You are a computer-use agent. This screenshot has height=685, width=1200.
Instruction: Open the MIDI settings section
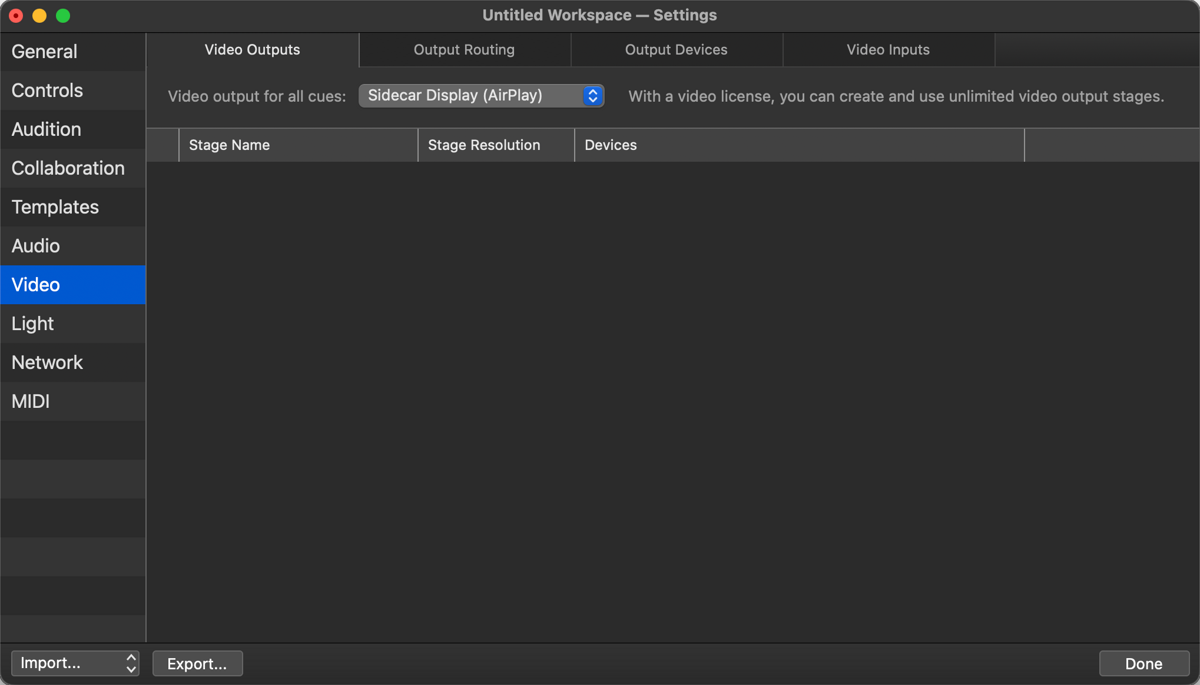click(73, 402)
